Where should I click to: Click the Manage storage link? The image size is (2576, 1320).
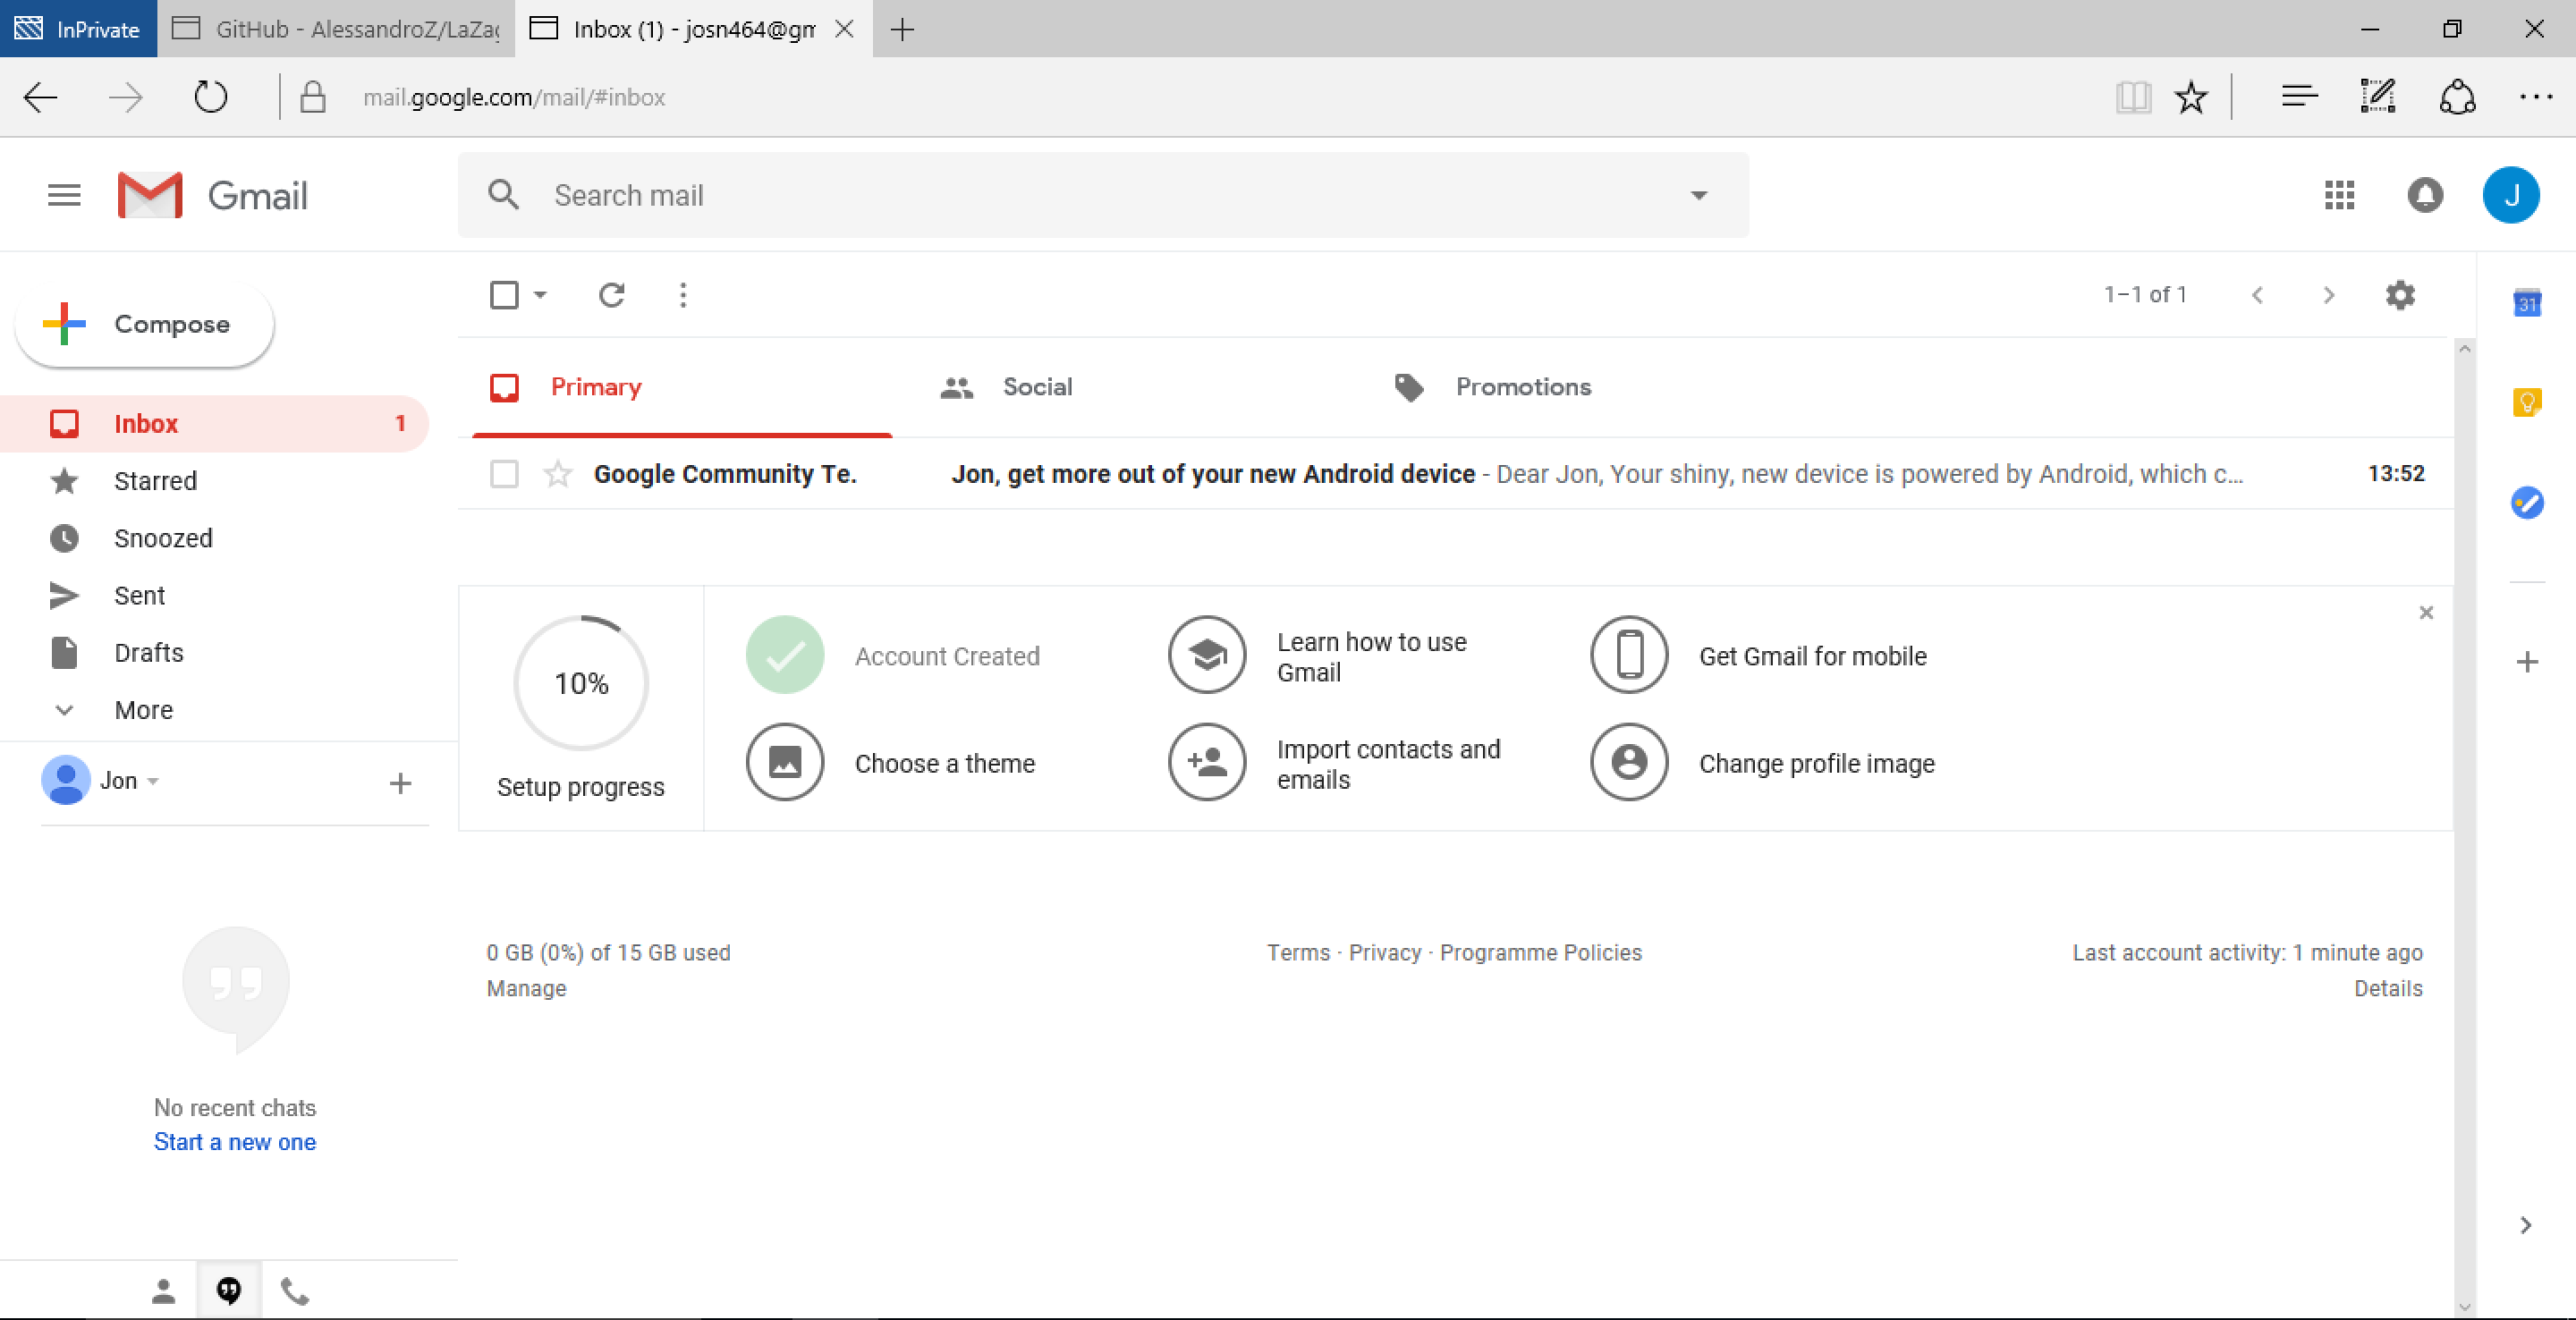coord(525,986)
